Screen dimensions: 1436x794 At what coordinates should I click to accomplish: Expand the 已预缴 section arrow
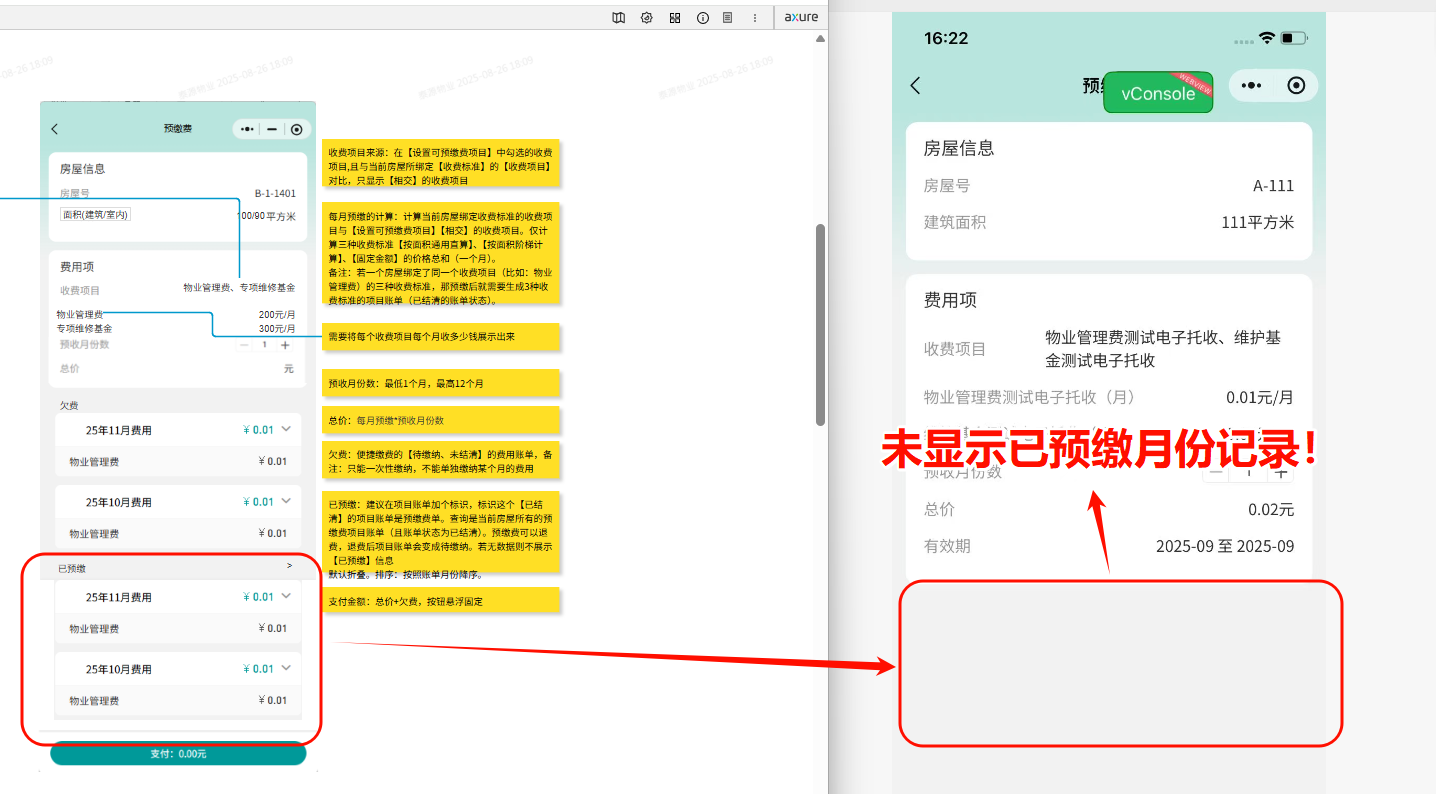coord(289,565)
